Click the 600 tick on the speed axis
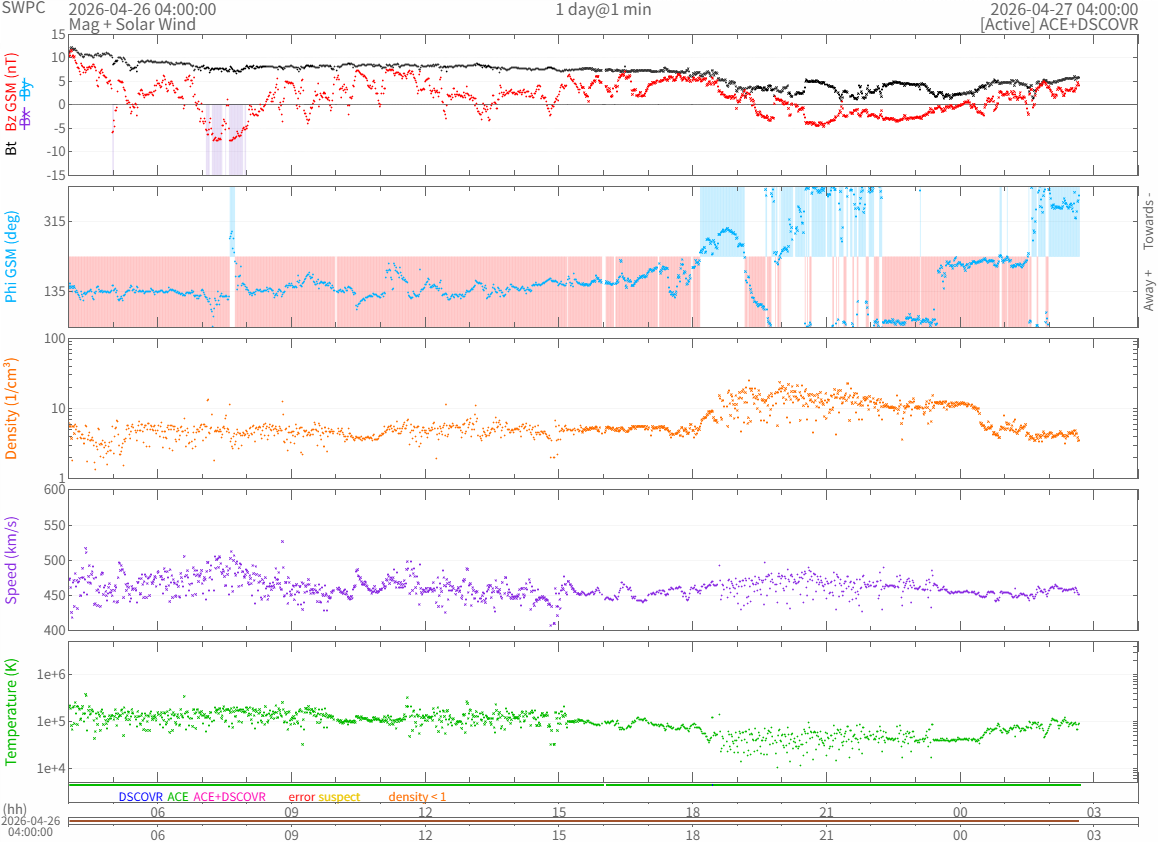The image size is (1158, 842). (55, 490)
